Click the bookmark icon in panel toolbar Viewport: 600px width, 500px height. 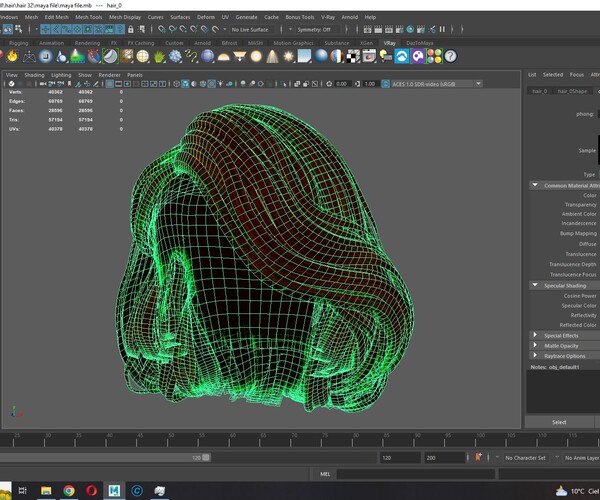[x=69, y=84]
